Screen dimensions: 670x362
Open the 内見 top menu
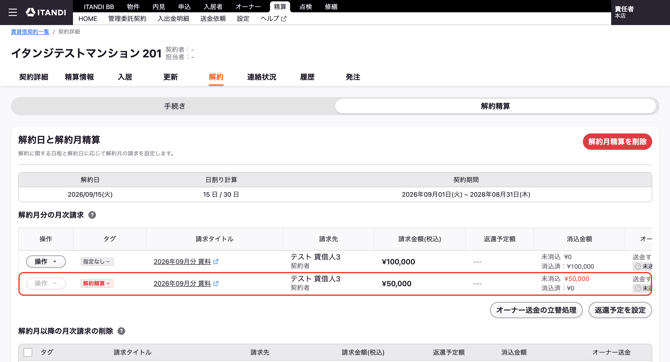tap(159, 6)
